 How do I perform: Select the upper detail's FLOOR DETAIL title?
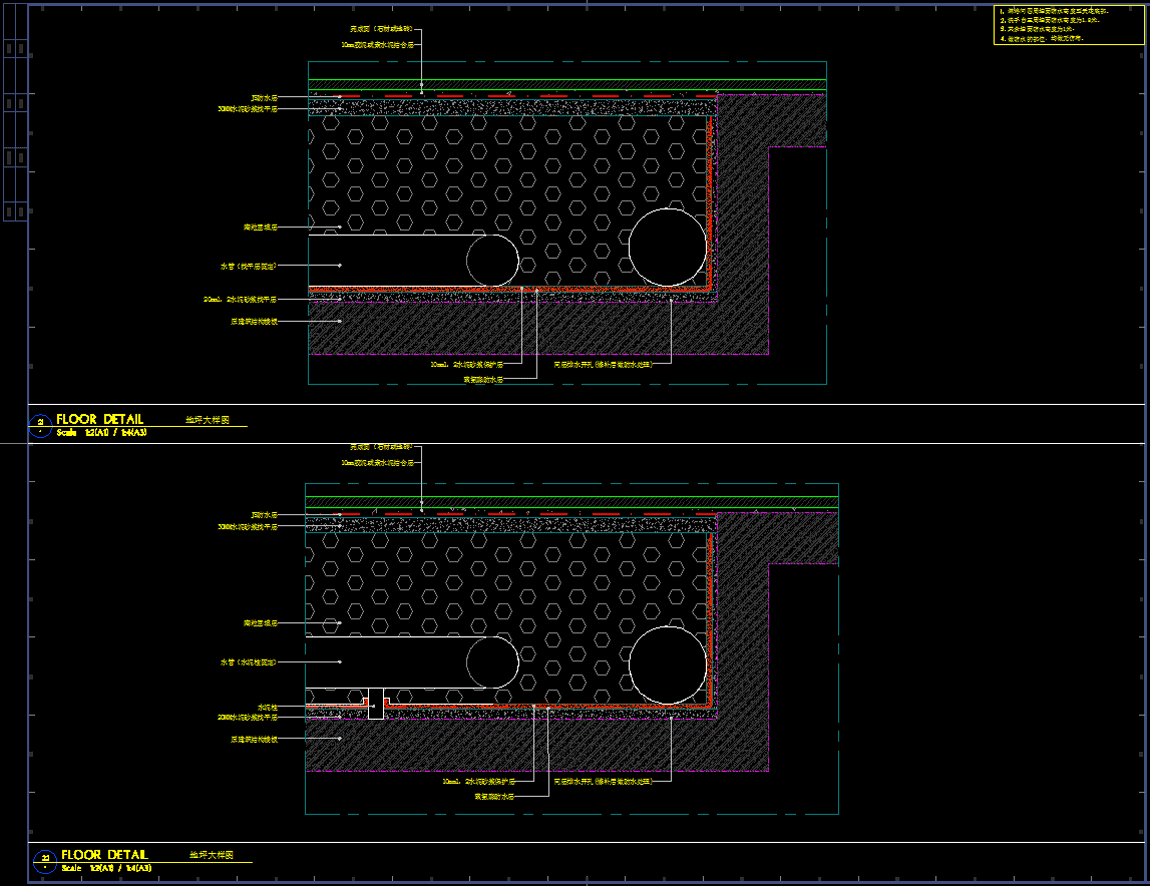(x=100, y=419)
